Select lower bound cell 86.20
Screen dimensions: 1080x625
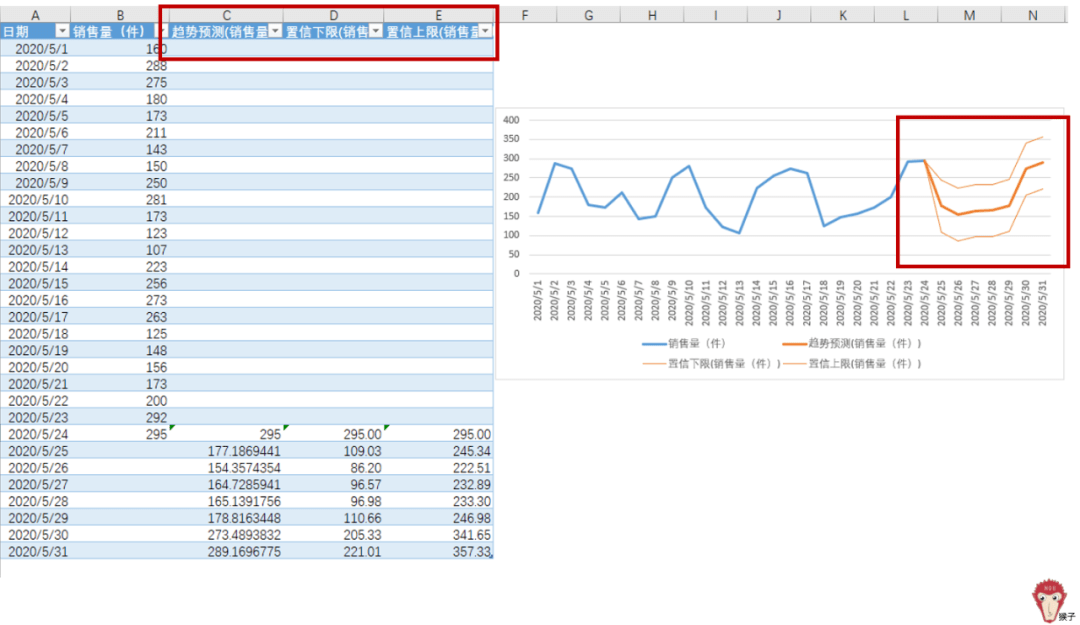[333, 468]
